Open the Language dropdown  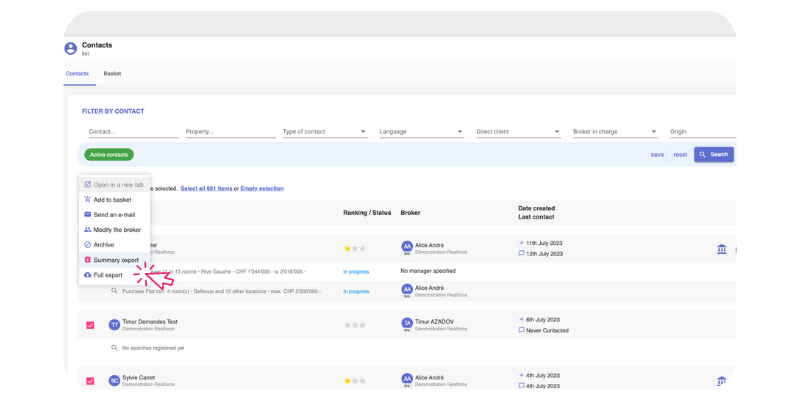(x=422, y=132)
